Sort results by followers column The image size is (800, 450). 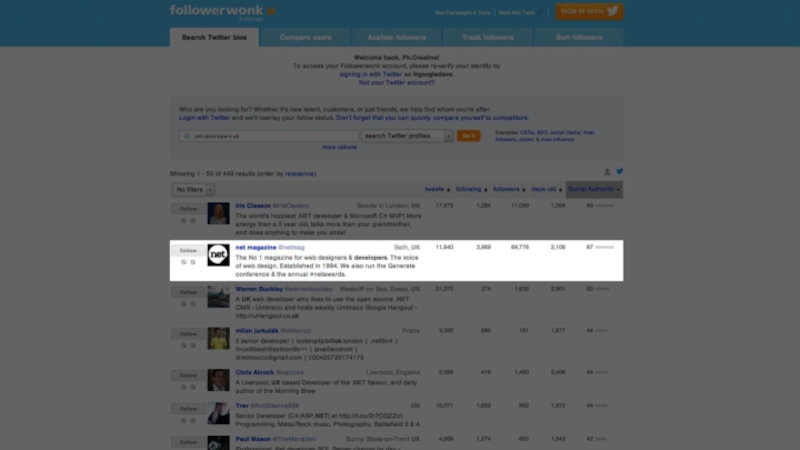pyautogui.click(x=509, y=189)
